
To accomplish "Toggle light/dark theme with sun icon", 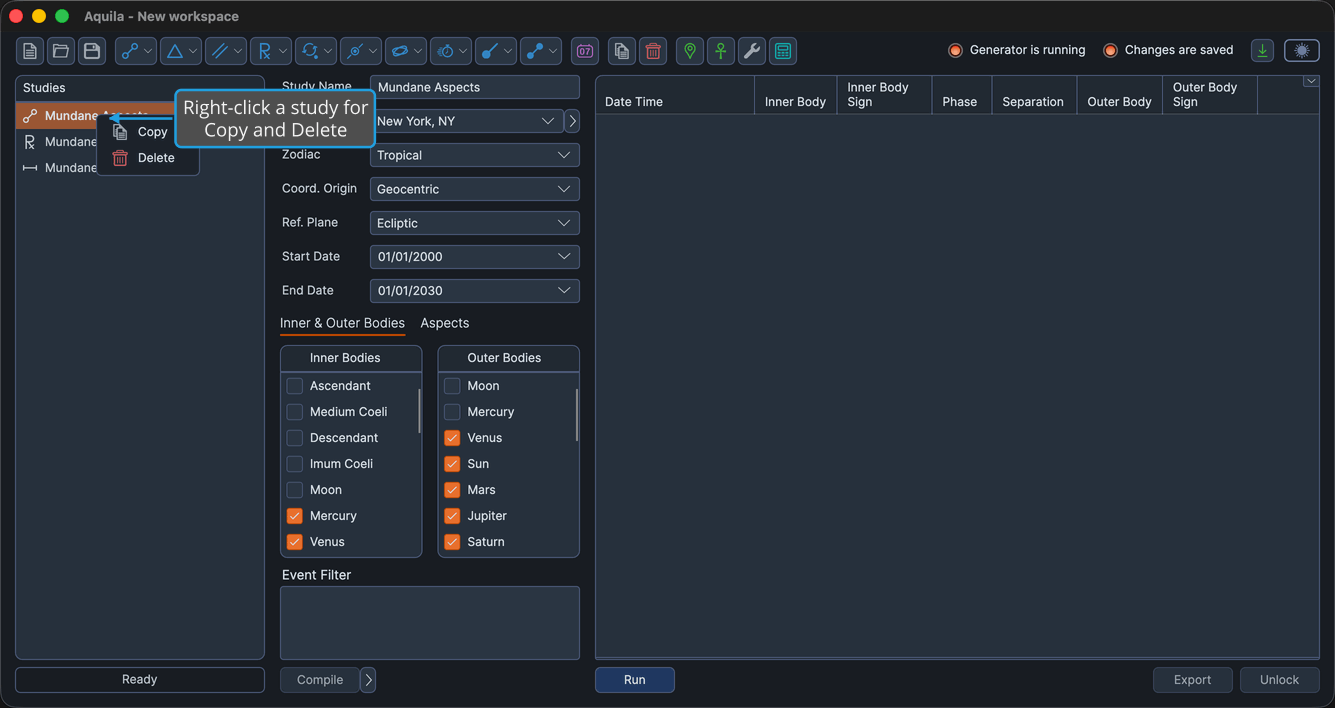I will click(1302, 51).
